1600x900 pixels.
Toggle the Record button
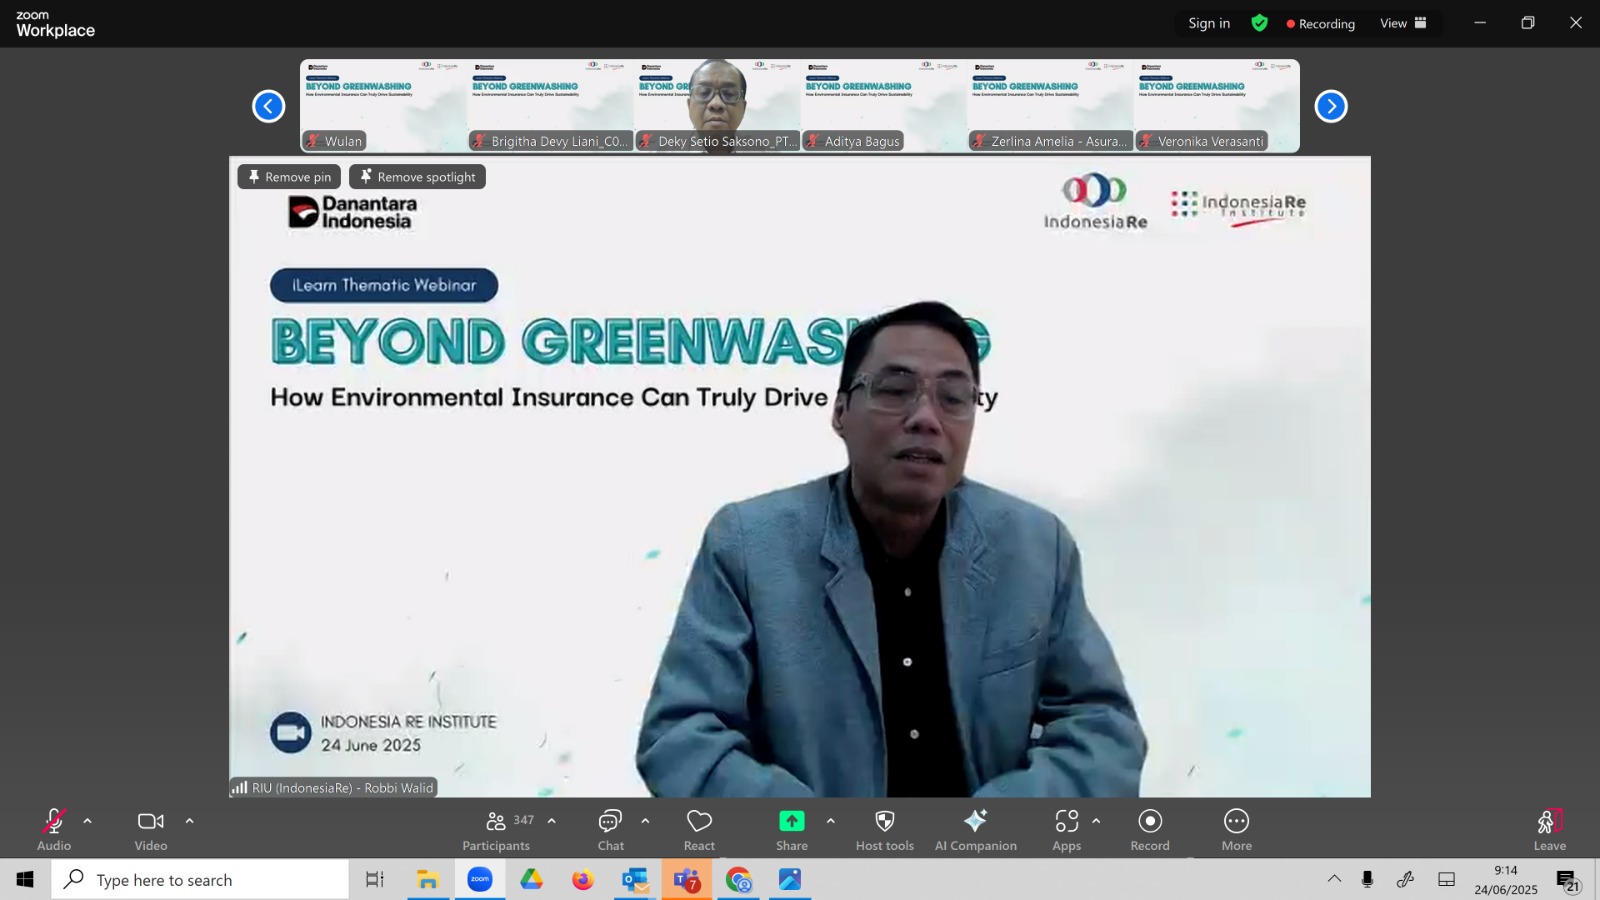(1150, 830)
